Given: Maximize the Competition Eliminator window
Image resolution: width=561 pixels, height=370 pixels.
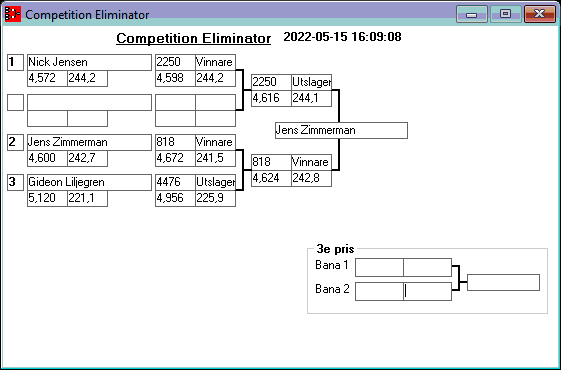Looking at the screenshot, I should [505, 14].
